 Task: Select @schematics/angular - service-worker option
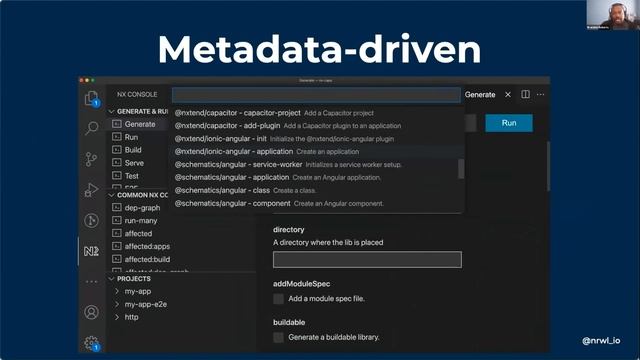point(318,164)
